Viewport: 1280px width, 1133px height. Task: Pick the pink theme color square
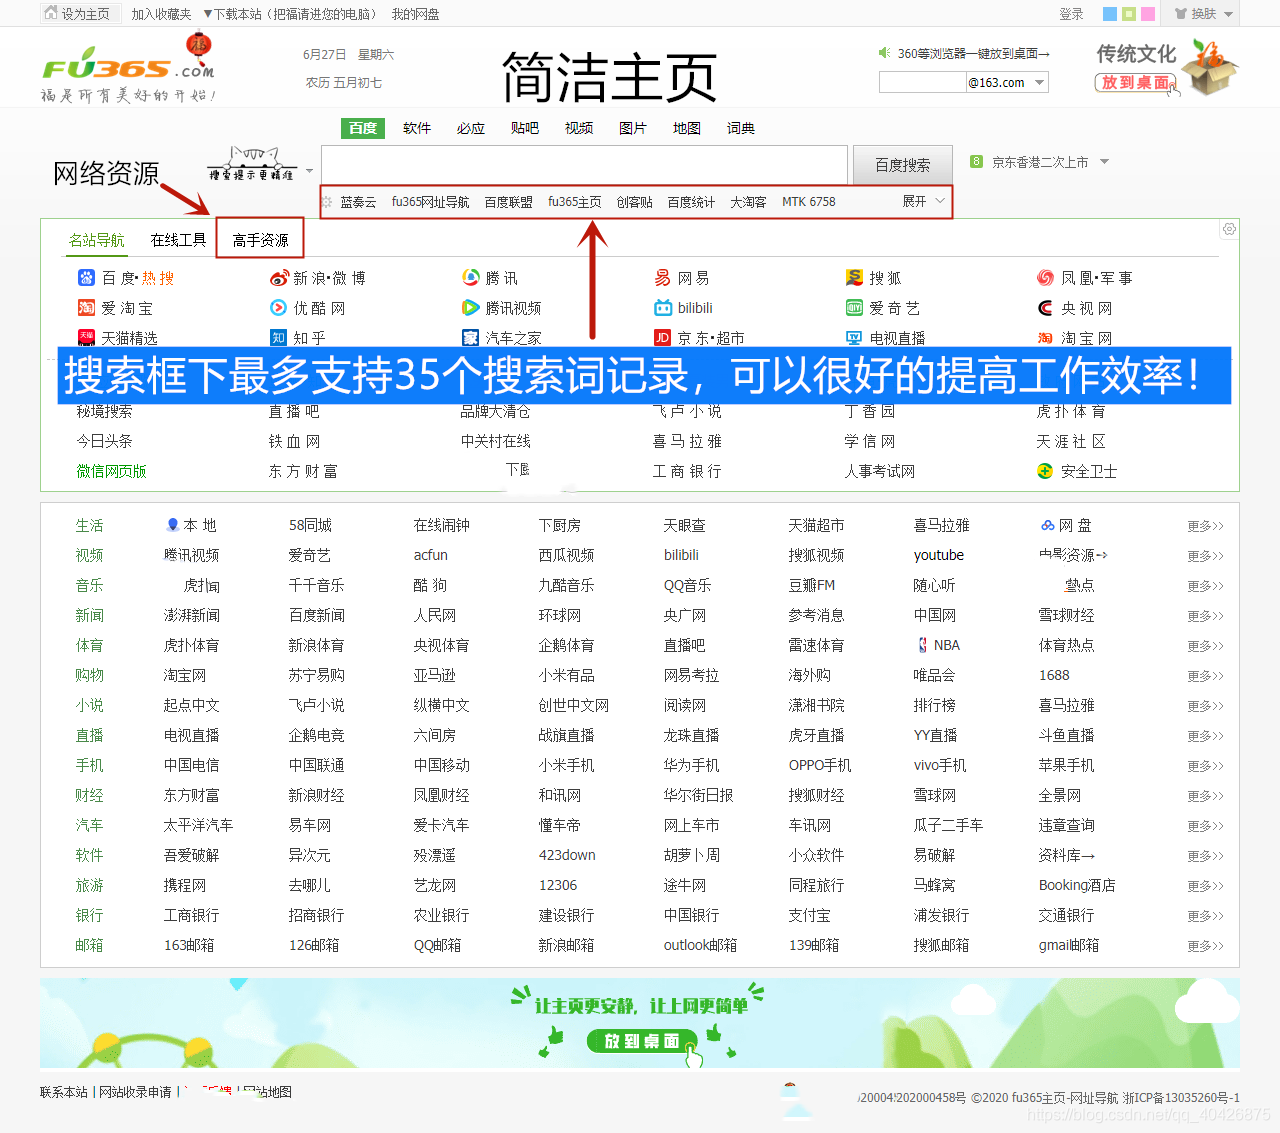(1148, 14)
